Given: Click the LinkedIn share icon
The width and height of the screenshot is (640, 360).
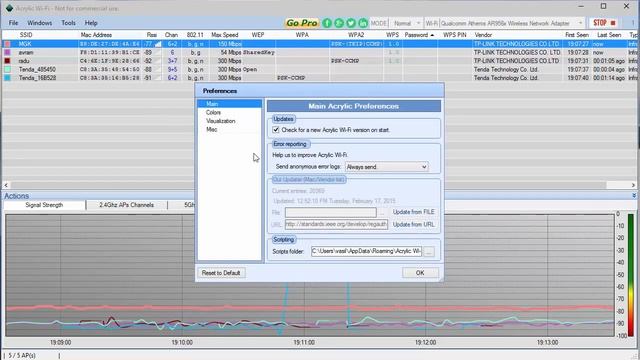Looking at the screenshot, I should [362, 23].
